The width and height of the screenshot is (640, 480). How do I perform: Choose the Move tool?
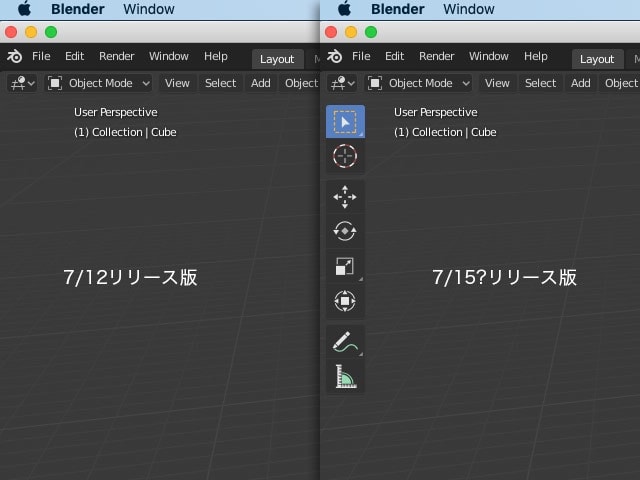click(x=345, y=197)
